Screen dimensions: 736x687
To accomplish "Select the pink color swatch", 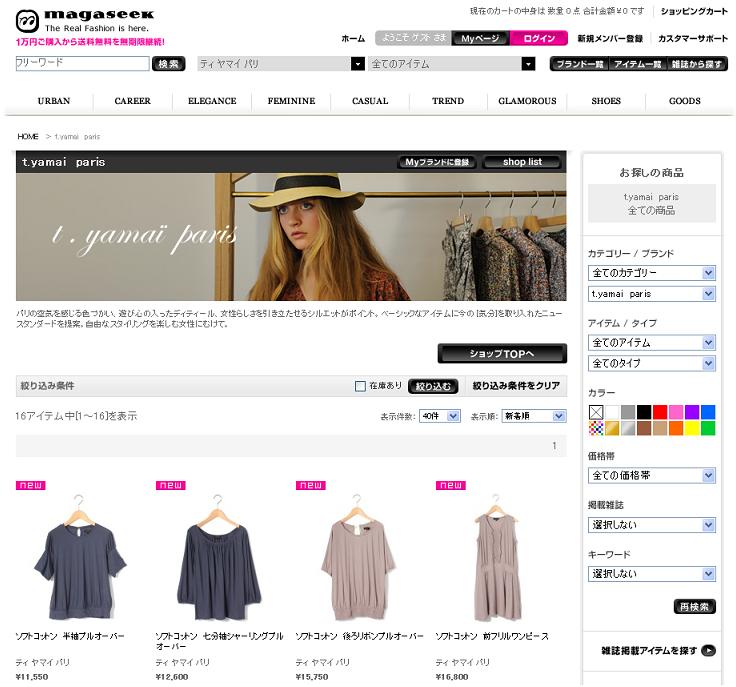I will click(676, 412).
